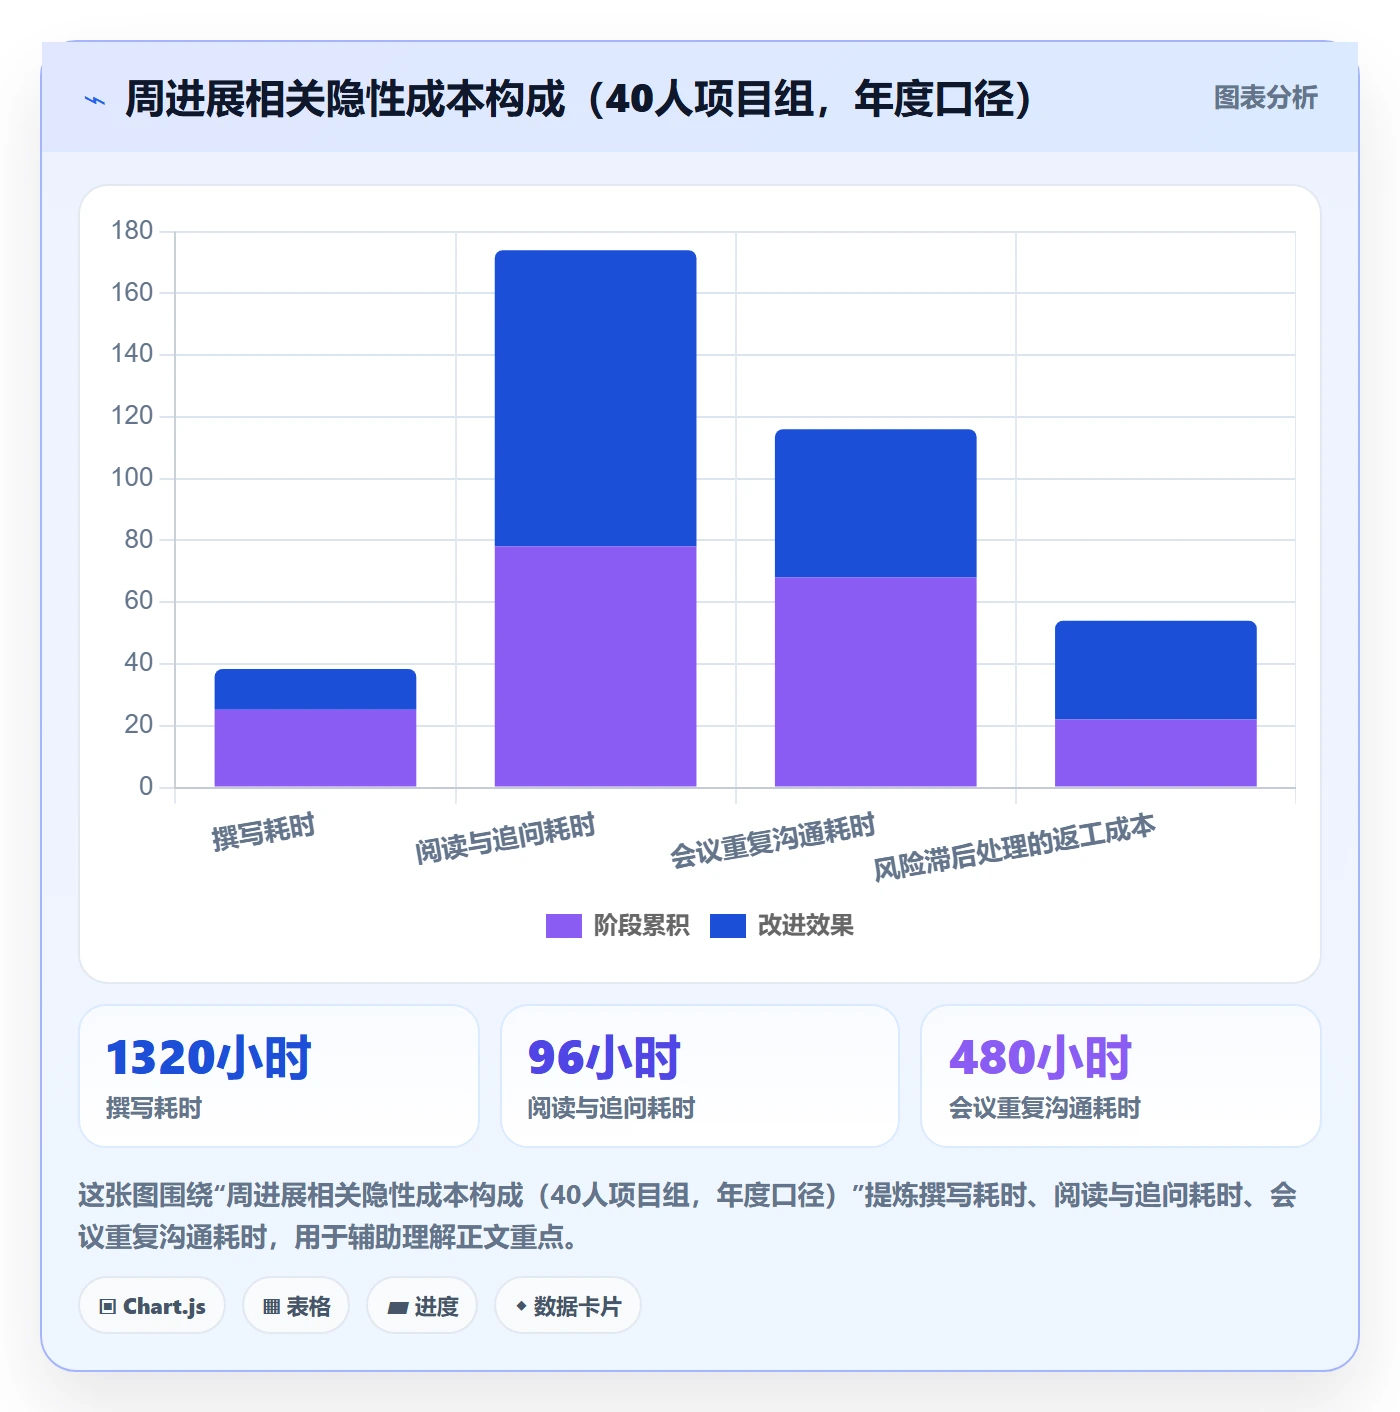Click the blue segment of 撰写耗时 bar
Image resolution: width=1400 pixels, height=1412 pixels.
315,689
